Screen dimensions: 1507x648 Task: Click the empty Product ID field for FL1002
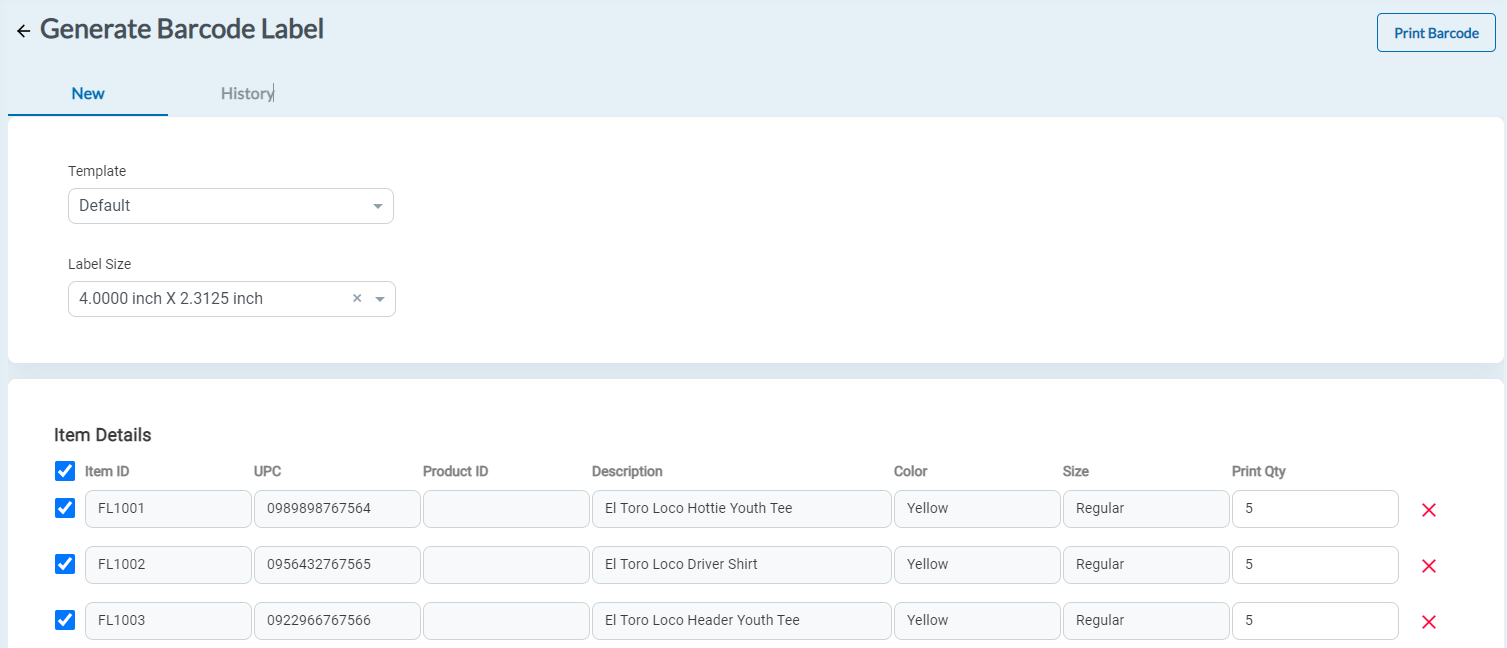point(506,565)
